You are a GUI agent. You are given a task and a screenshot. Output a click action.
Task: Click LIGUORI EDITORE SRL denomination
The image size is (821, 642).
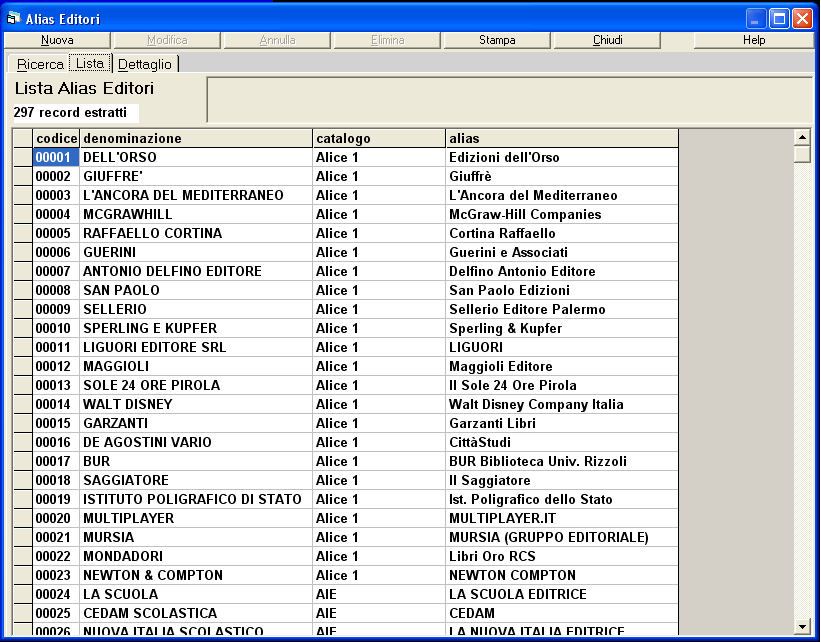(x=196, y=347)
